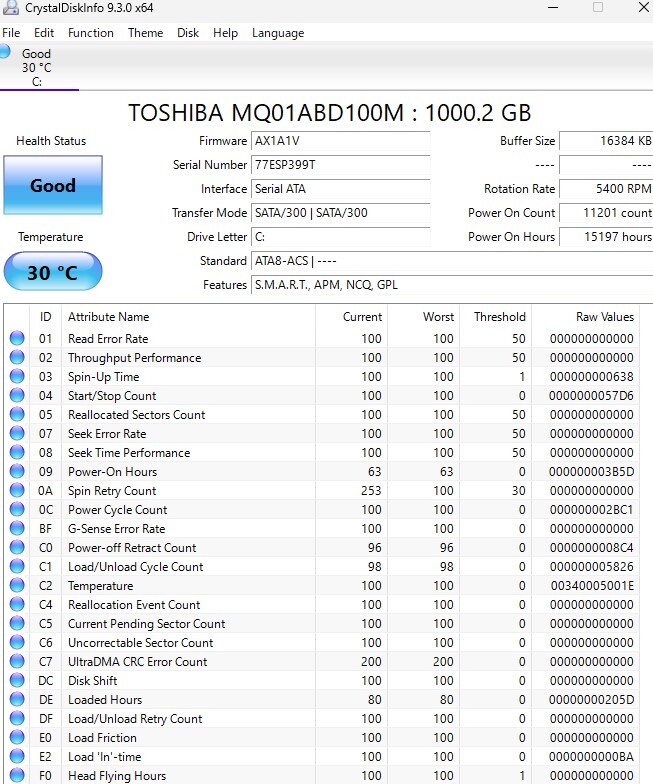653x784 pixels.
Task: Click the Rotation Rate value 5400 RPM
Action: click(606, 189)
